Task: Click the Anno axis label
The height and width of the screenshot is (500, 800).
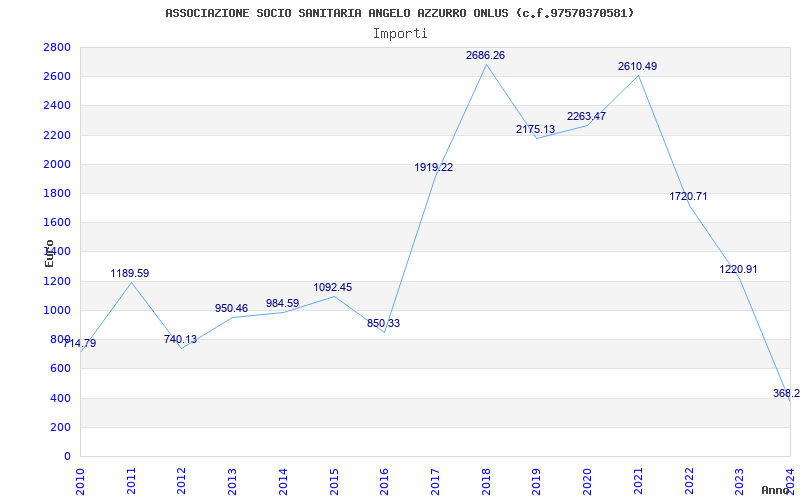Action: point(776,490)
